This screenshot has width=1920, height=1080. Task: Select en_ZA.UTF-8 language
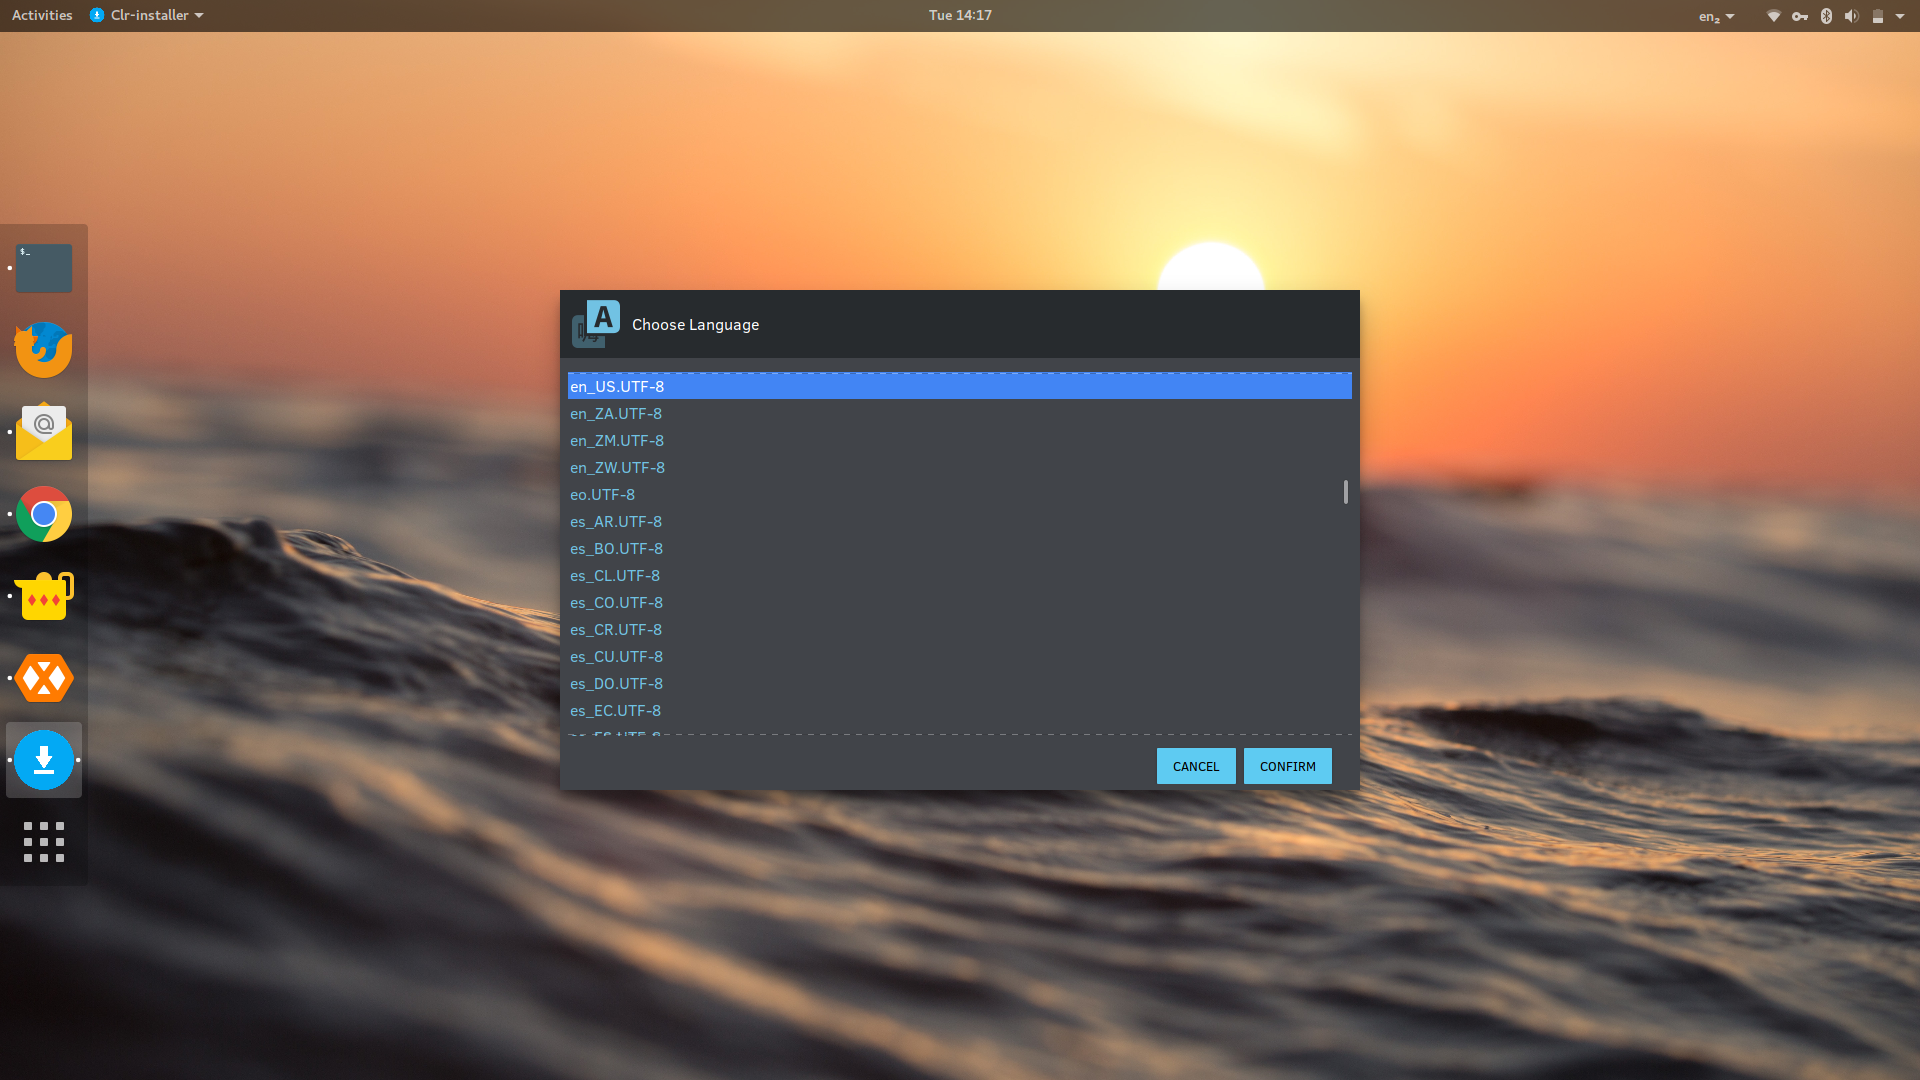pyautogui.click(x=960, y=413)
